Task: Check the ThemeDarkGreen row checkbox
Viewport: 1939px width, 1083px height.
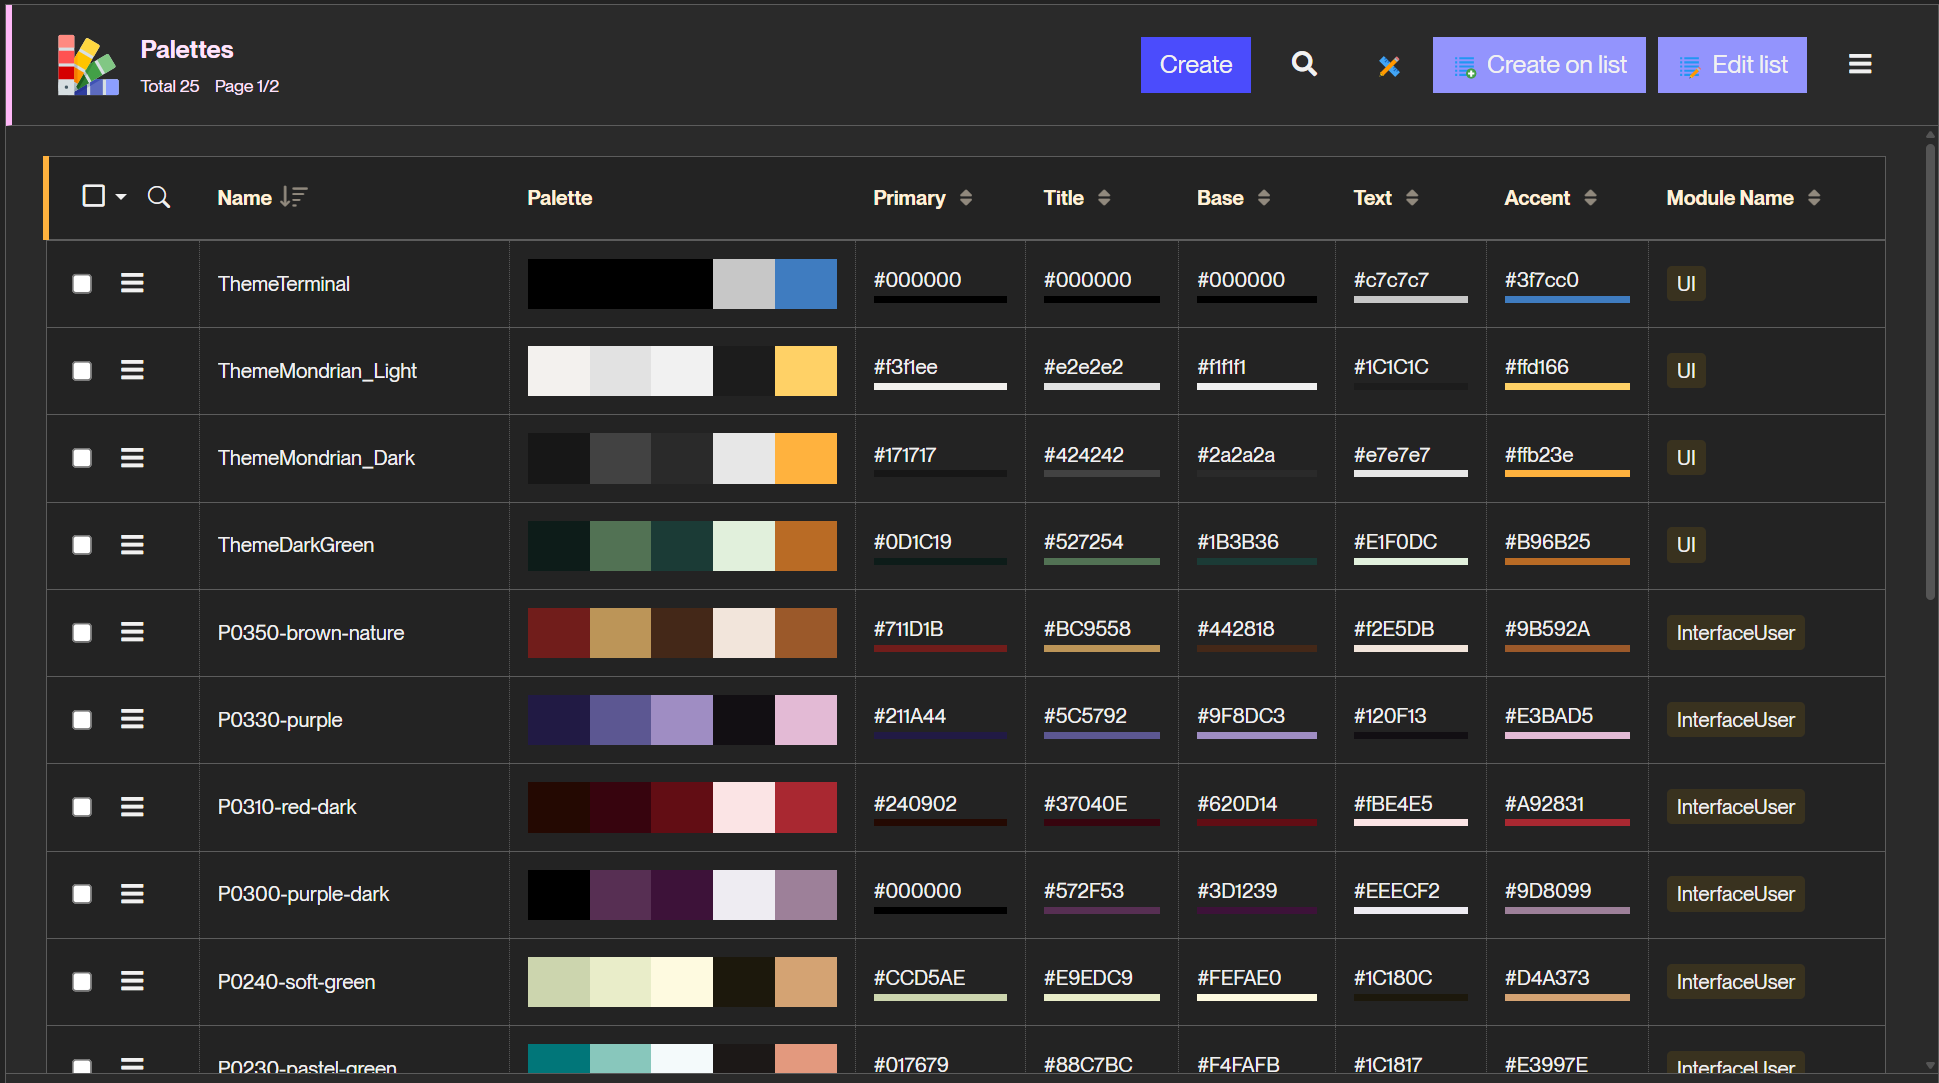Action: tap(82, 545)
